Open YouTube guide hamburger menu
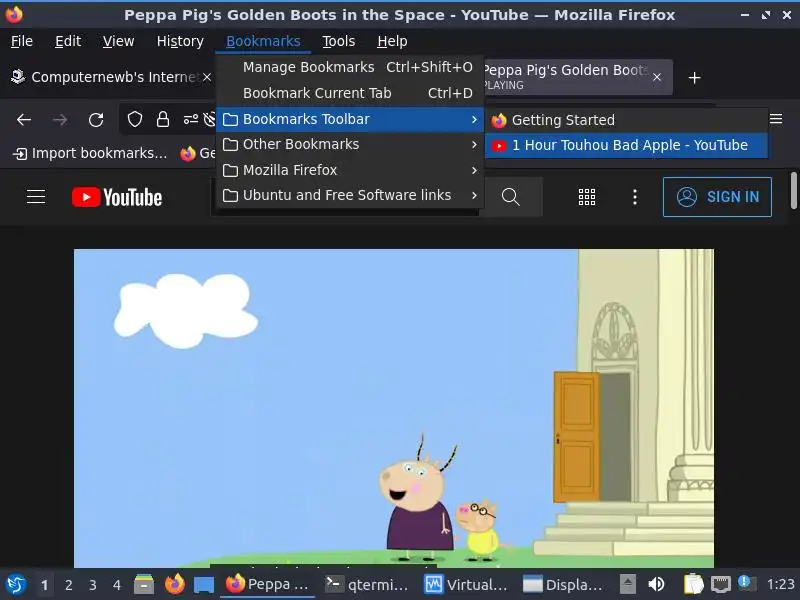Screen dimensions: 800x600 [x=36, y=197]
